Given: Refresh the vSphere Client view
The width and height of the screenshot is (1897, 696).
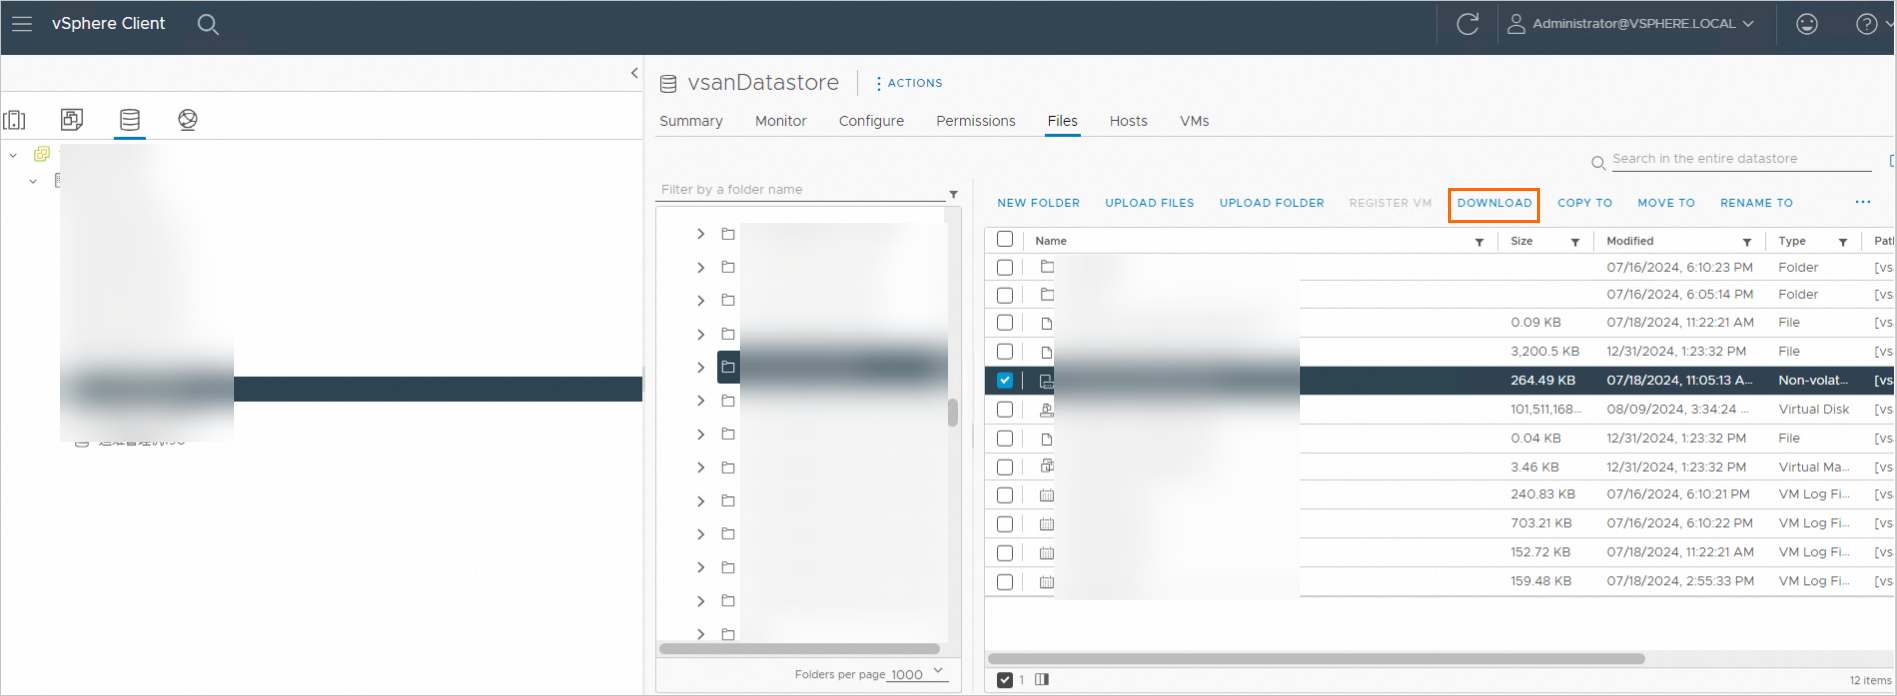Looking at the screenshot, I should point(1467,24).
